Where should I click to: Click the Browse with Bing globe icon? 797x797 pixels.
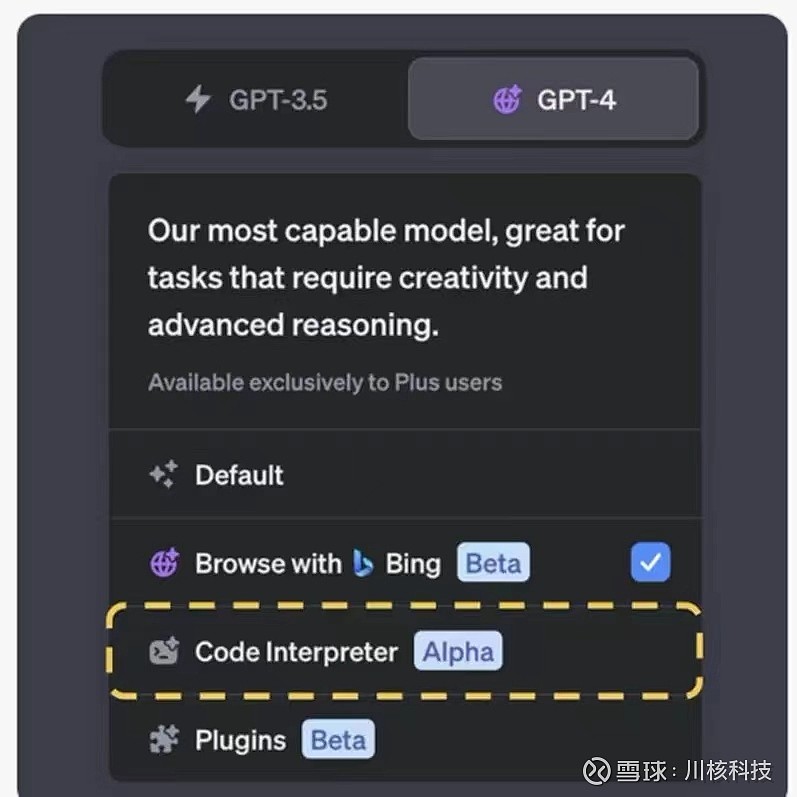(164, 563)
